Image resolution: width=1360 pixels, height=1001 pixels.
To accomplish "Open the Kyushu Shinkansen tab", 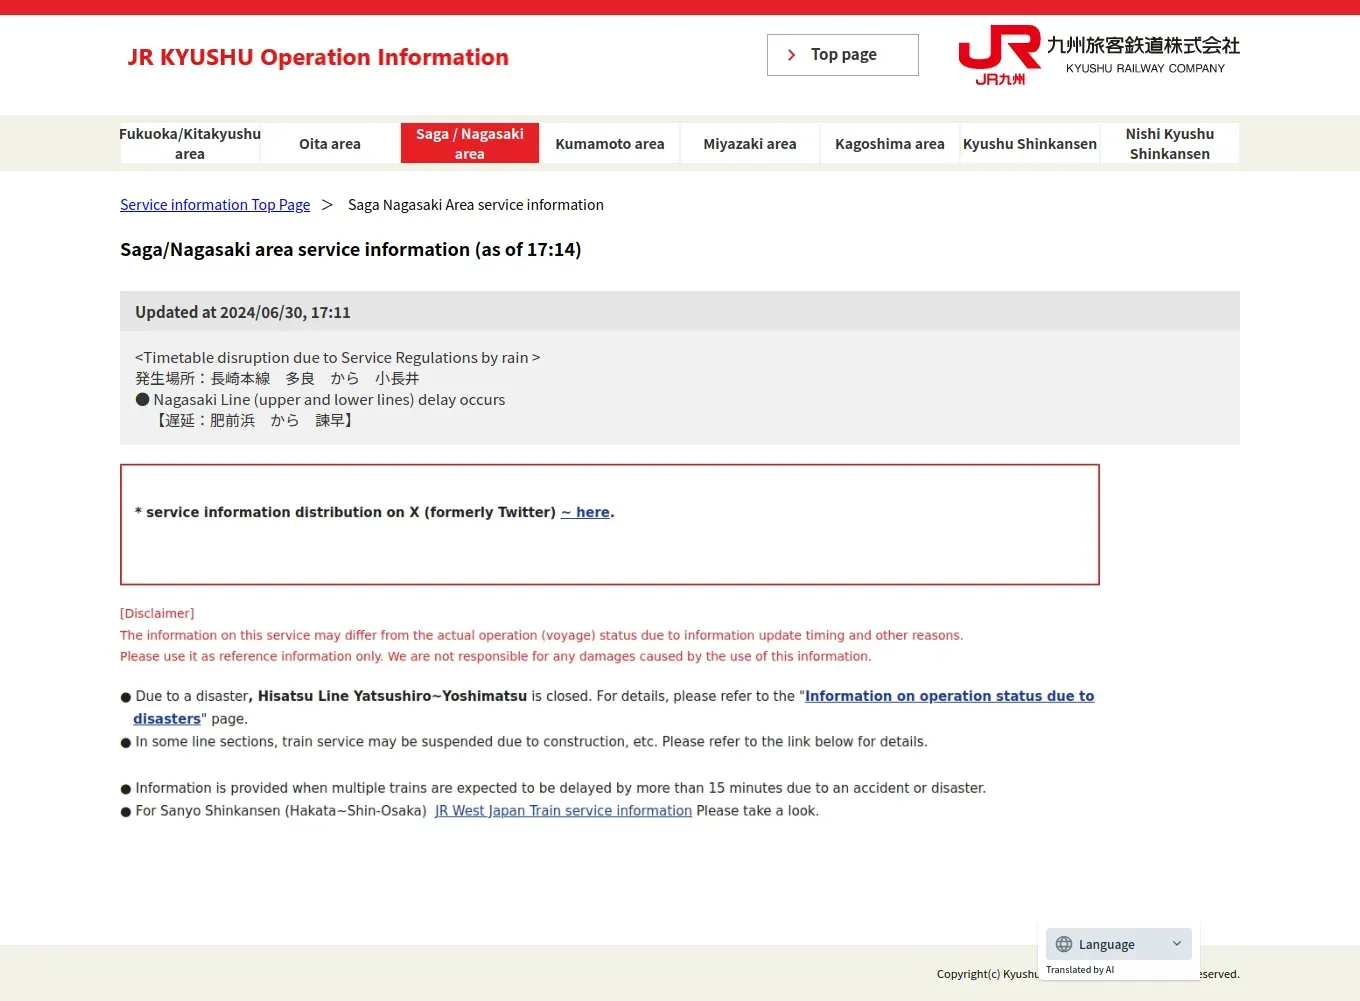I will pyautogui.click(x=1030, y=143).
